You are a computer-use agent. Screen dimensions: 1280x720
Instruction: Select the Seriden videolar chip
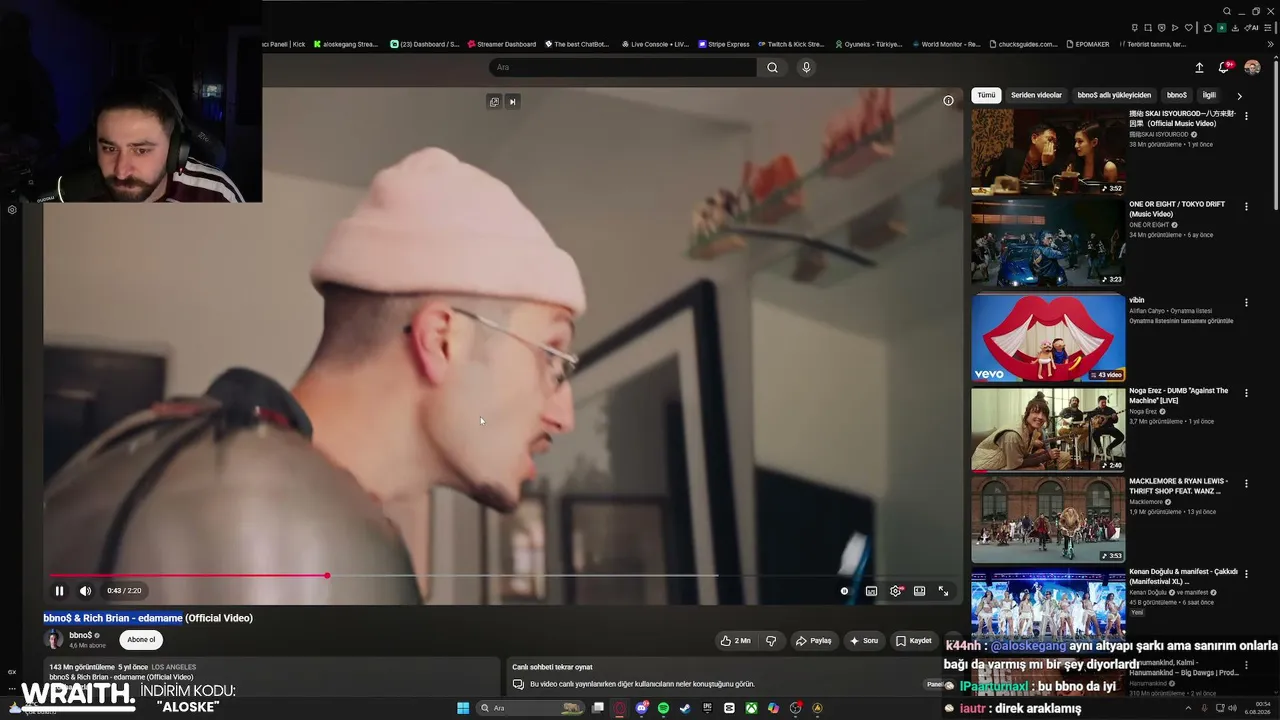coord(1036,95)
